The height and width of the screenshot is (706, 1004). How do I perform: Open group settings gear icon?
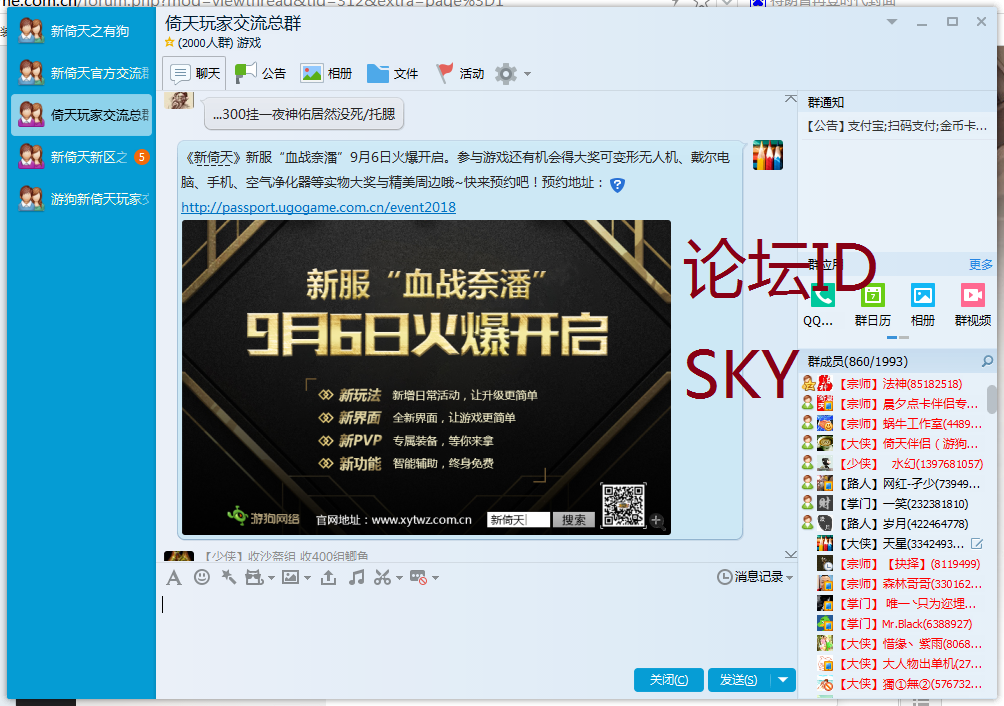pos(506,74)
